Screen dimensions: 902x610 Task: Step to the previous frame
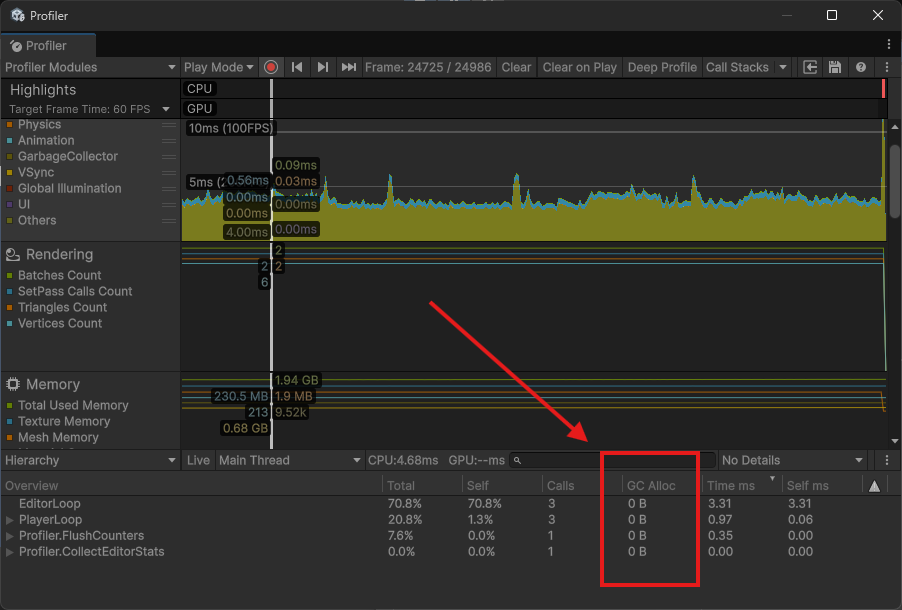(x=297, y=67)
